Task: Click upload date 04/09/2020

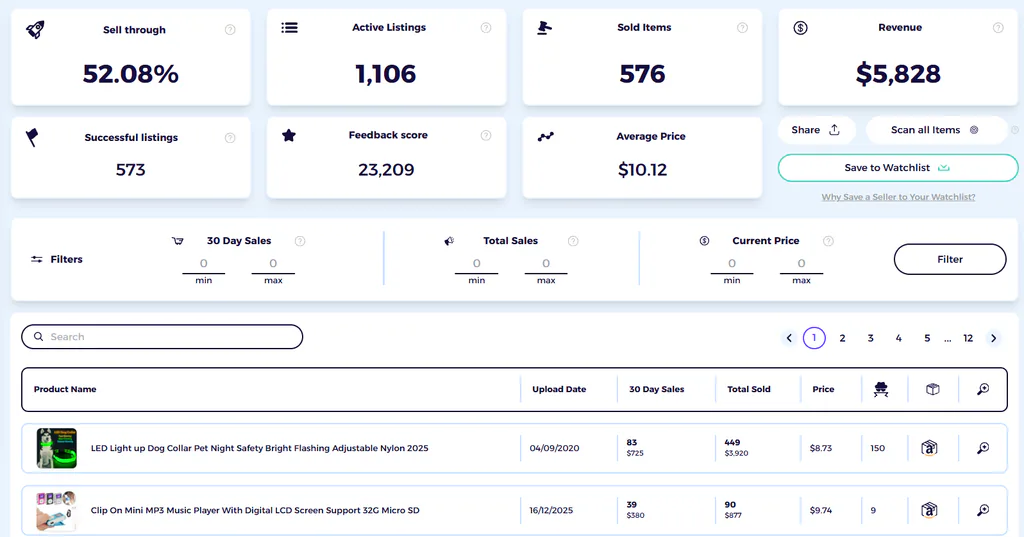Action: [x=554, y=448]
